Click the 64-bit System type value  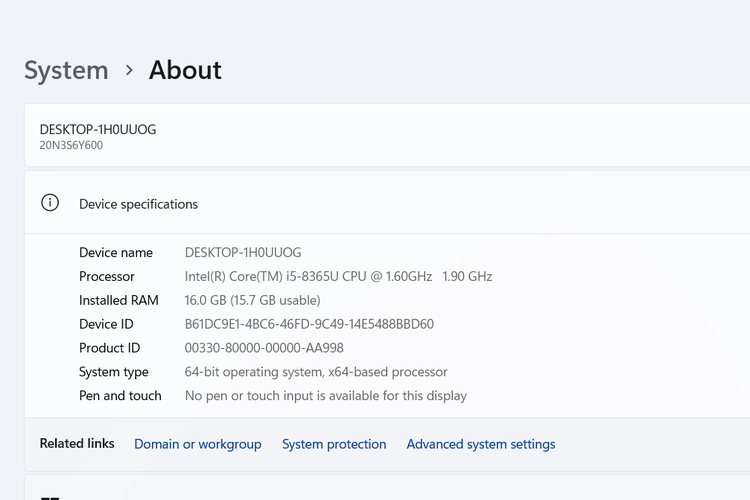tap(316, 372)
